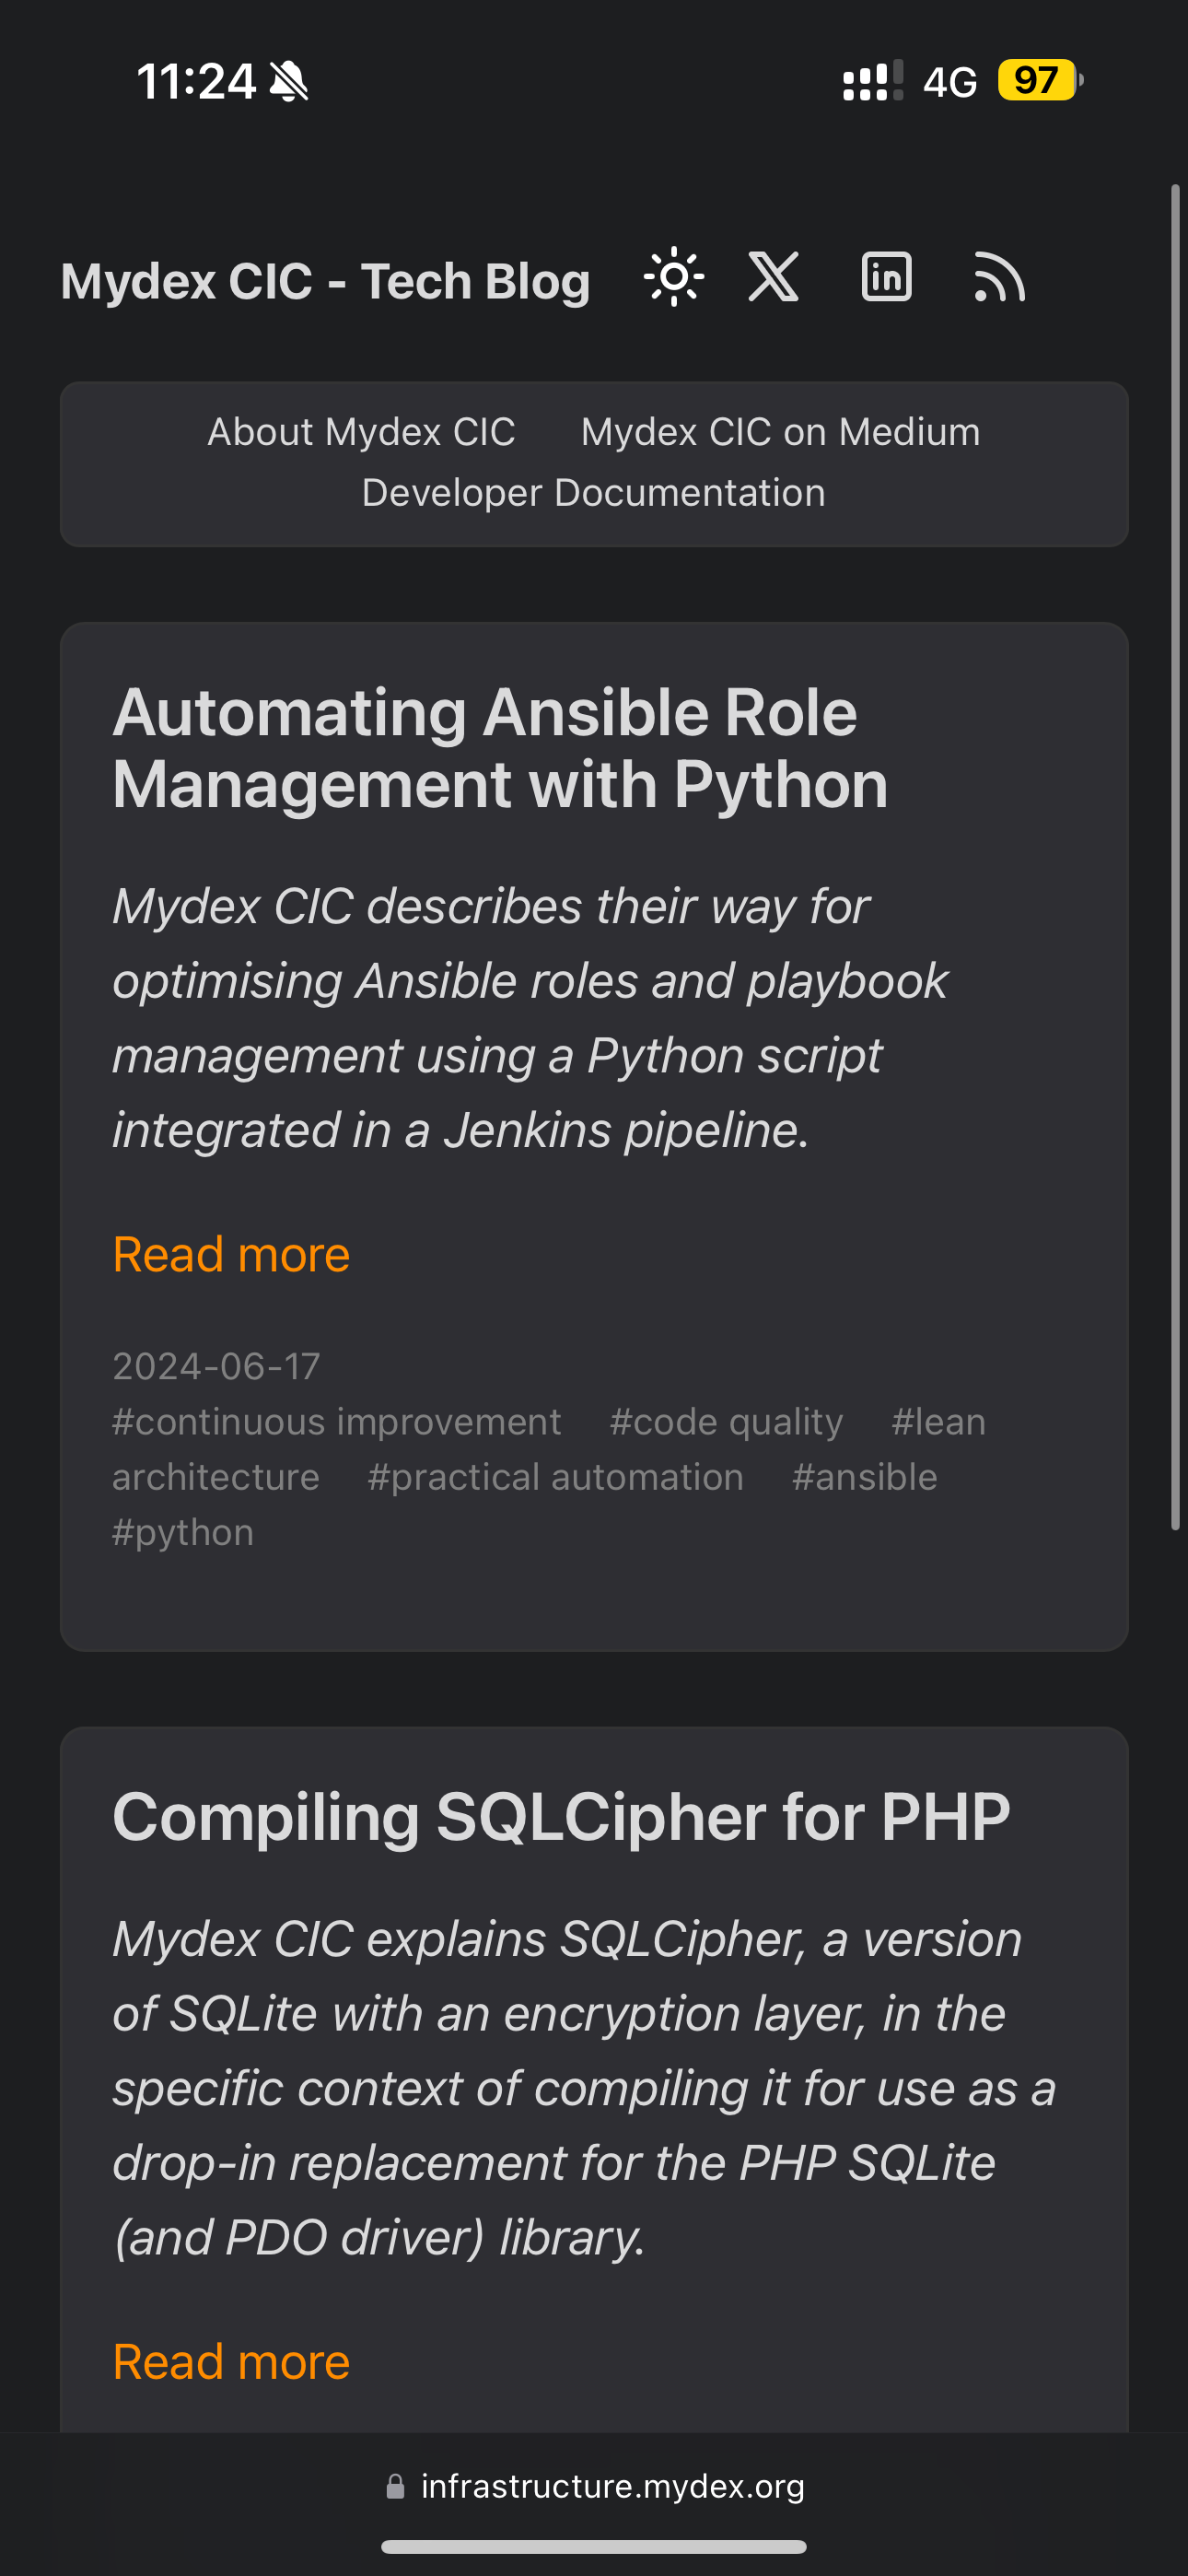The image size is (1188, 2576).
Task: Tap the battery indicator showing 97
Action: (1038, 80)
